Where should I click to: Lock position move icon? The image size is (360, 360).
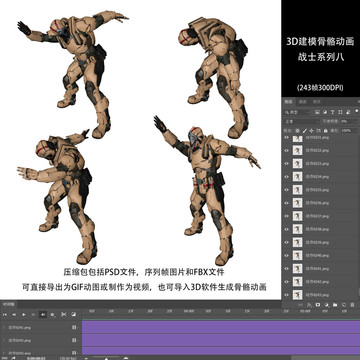pyautogui.click(x=311, y=130)
